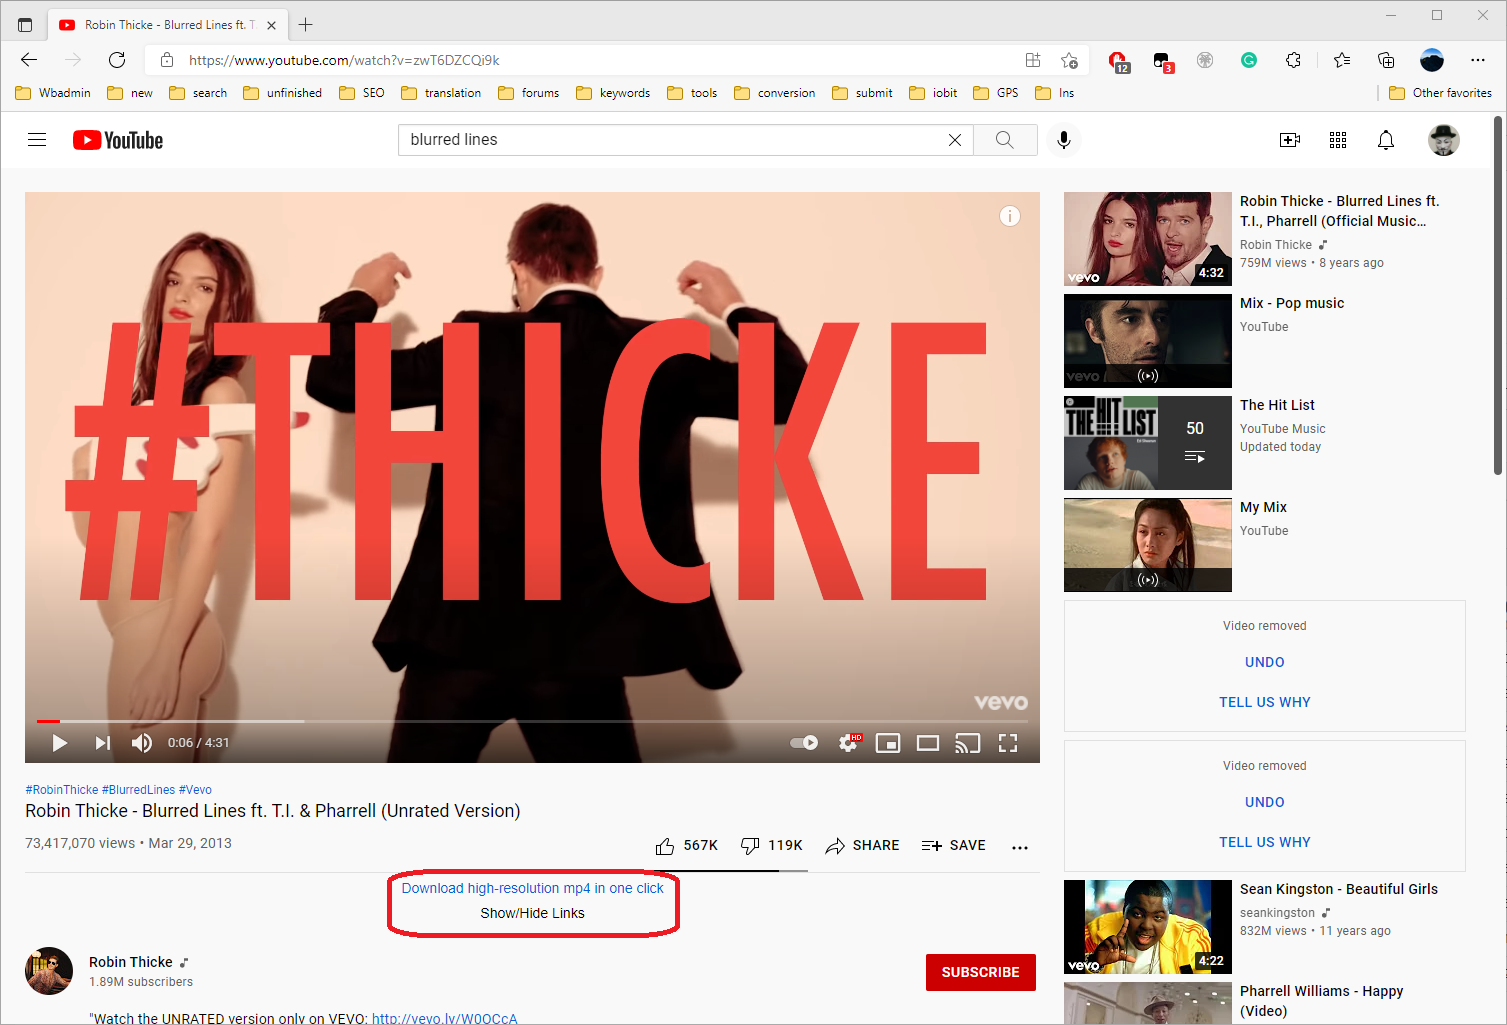
Task: Open the SEO bookmarks folder
Action: pos(362,93)
